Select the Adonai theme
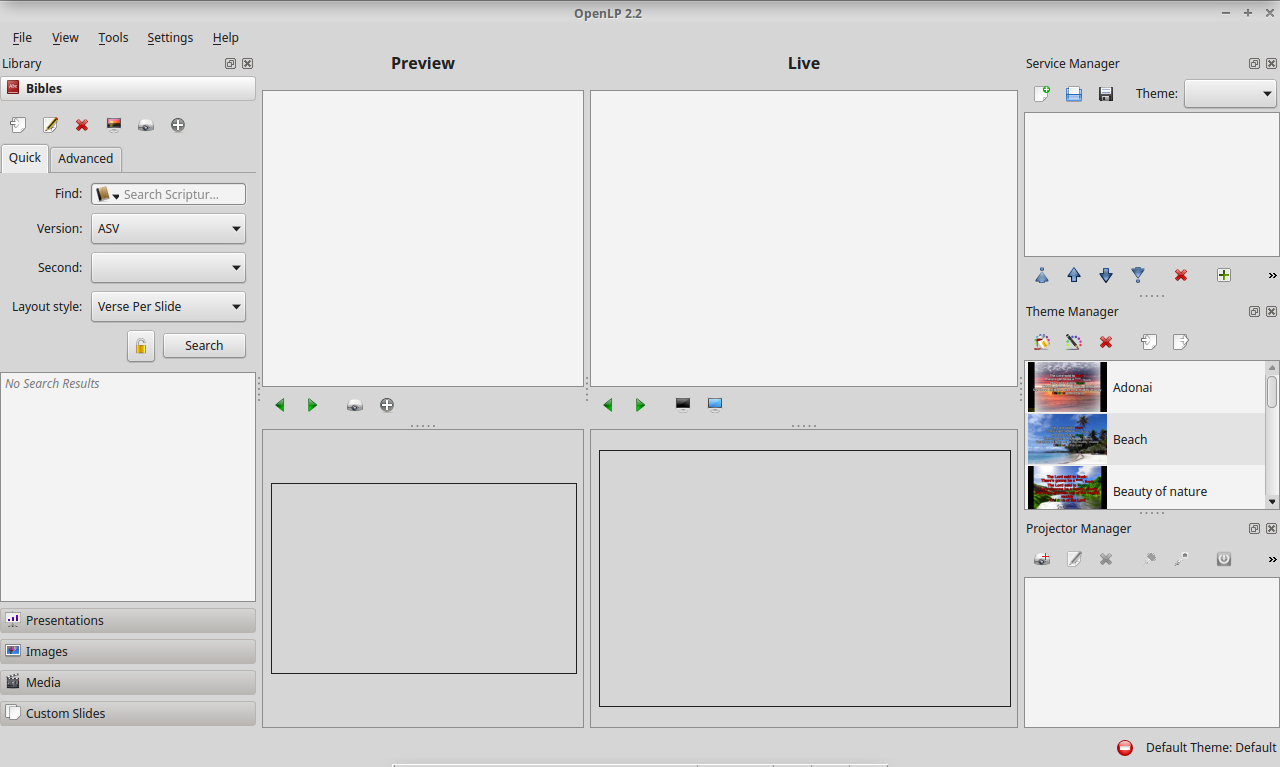Image resolution: width=1280 pixels, height=767 pixels. tap(1145, 387)
